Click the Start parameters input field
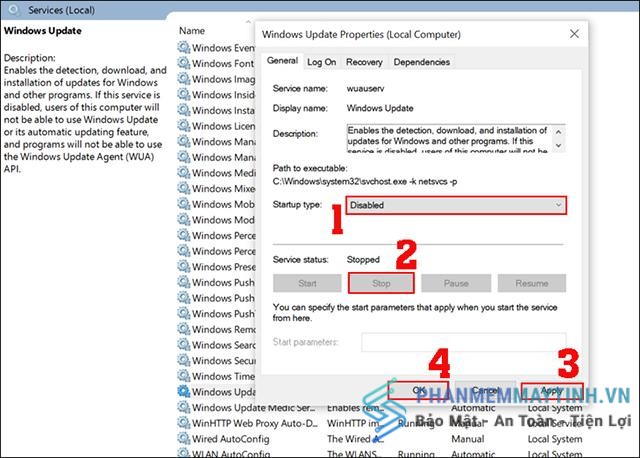This screenshot has width=640, height=458. point(464,342)
